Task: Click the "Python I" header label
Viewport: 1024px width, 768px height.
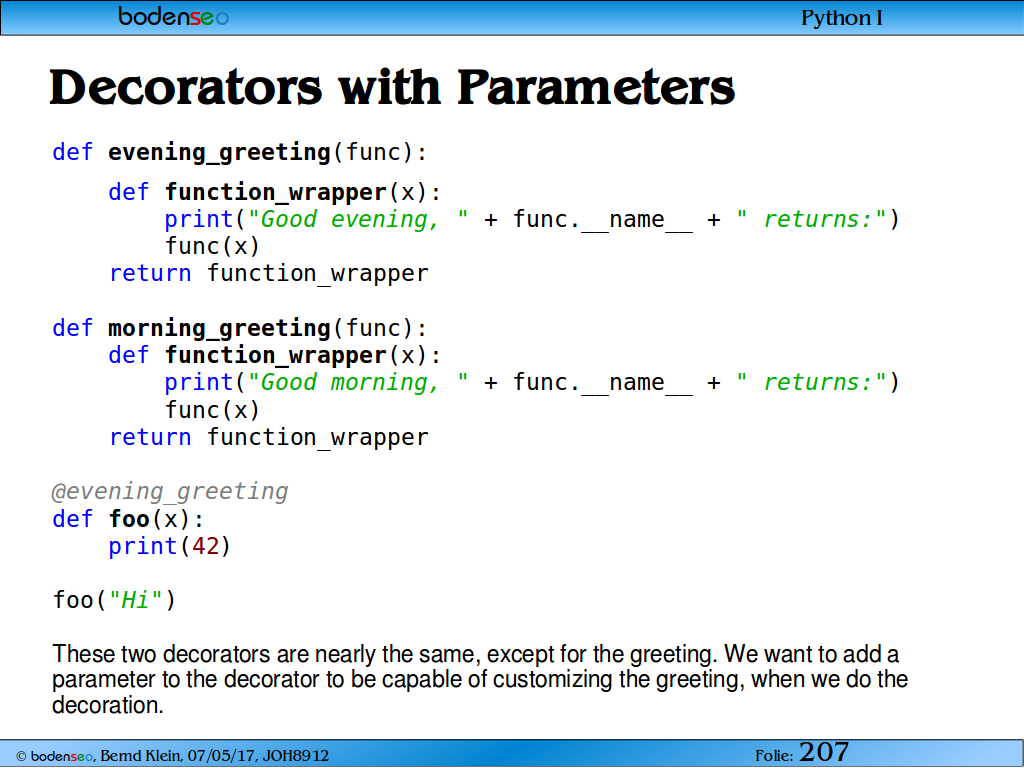Action: click(841, 18)
